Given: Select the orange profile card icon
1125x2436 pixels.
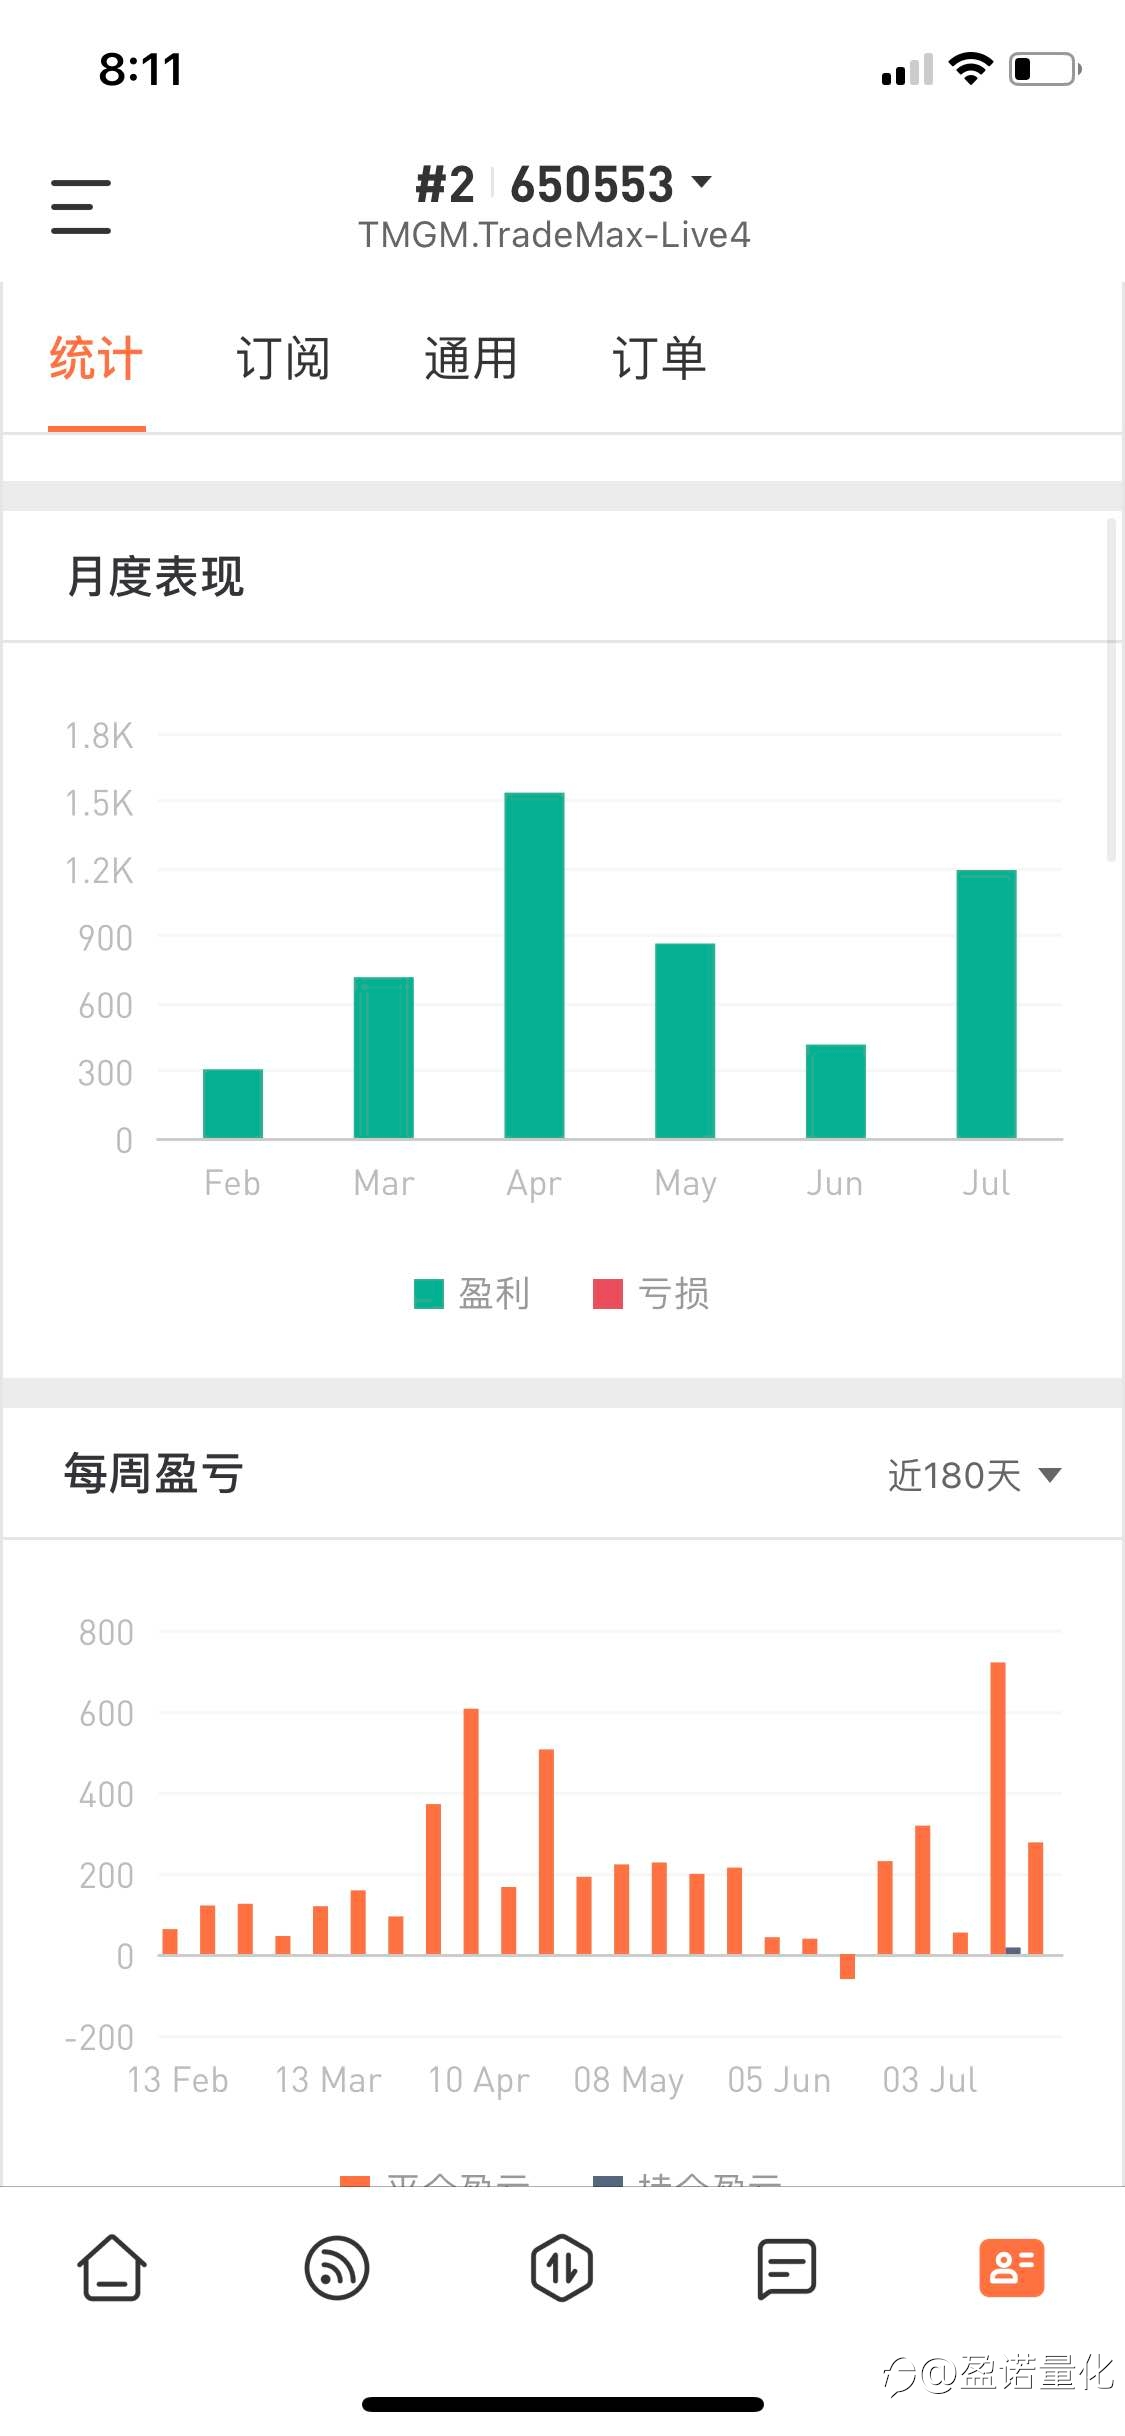Looking at the screenshot, I should point(1012,2267).
